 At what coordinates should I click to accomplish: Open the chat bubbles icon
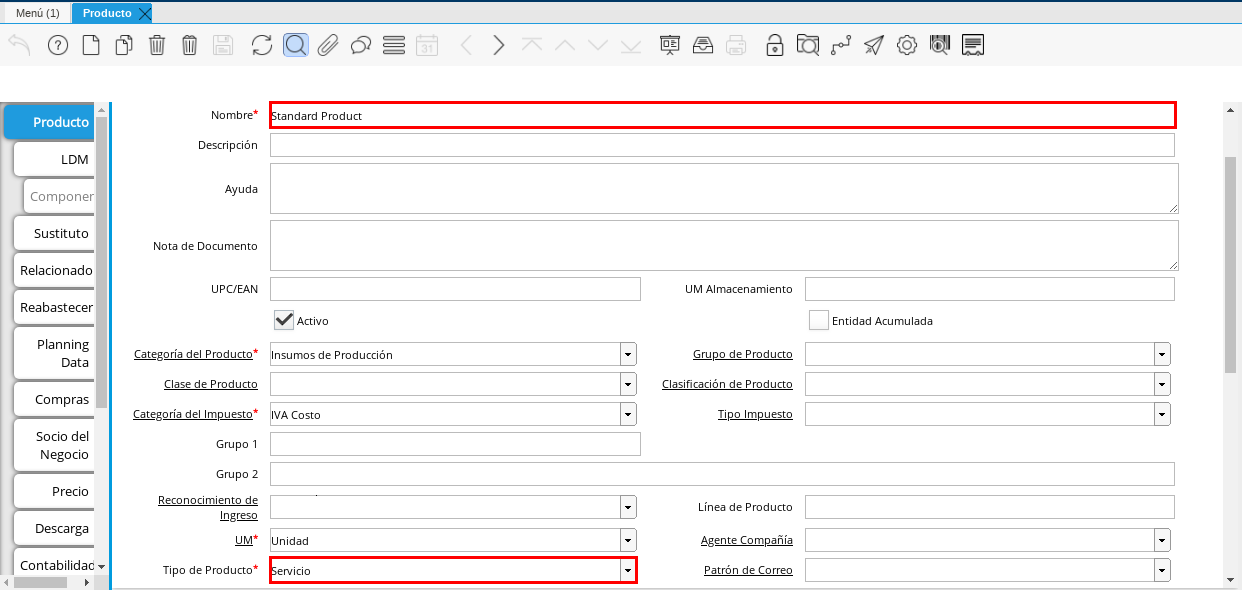coord(361,45)
